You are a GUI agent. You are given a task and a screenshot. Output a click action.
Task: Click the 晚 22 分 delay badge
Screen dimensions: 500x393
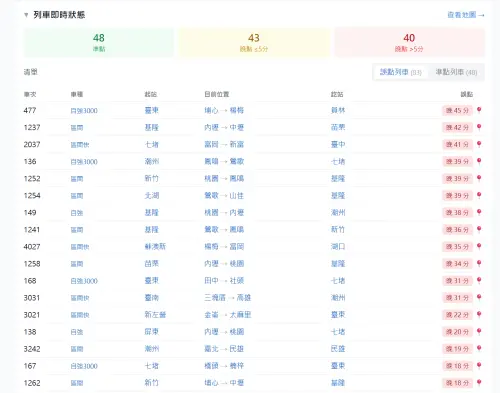point(457,315)
